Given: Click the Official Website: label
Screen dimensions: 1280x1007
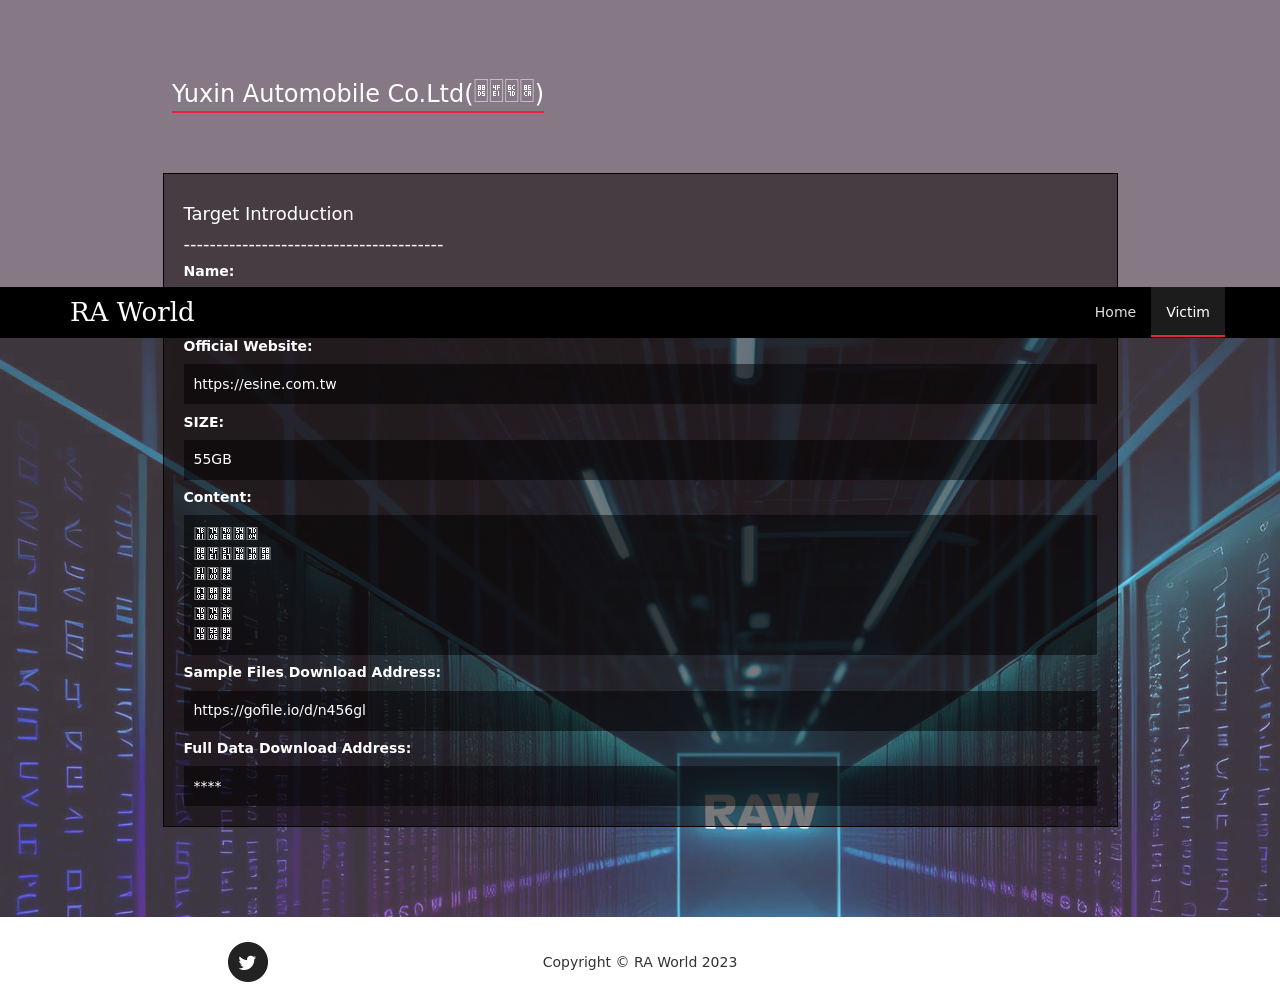Looking at the screenshot, I should point(248,346).
